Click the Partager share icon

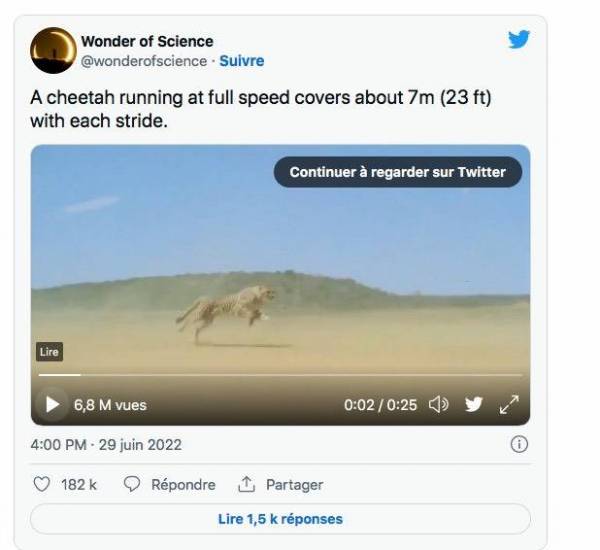click(246, 484)
